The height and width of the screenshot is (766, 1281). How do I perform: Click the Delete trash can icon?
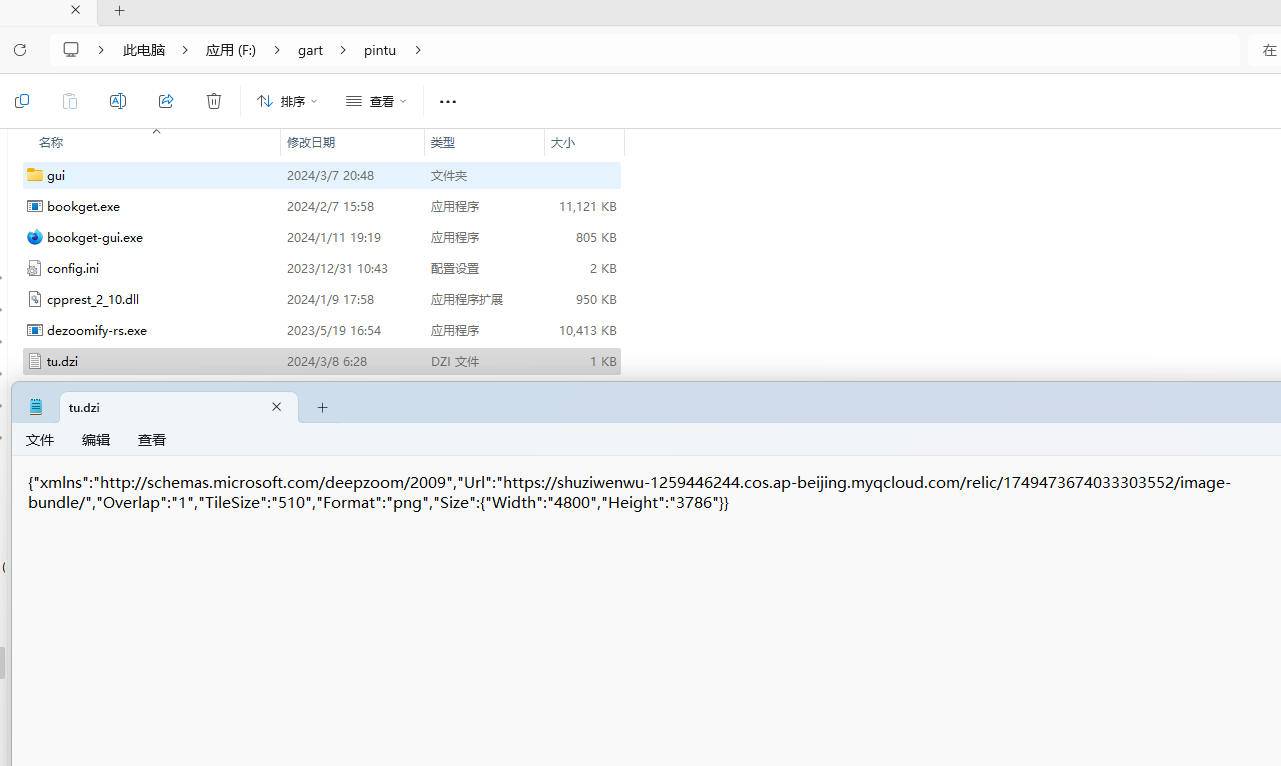(214, 101)
